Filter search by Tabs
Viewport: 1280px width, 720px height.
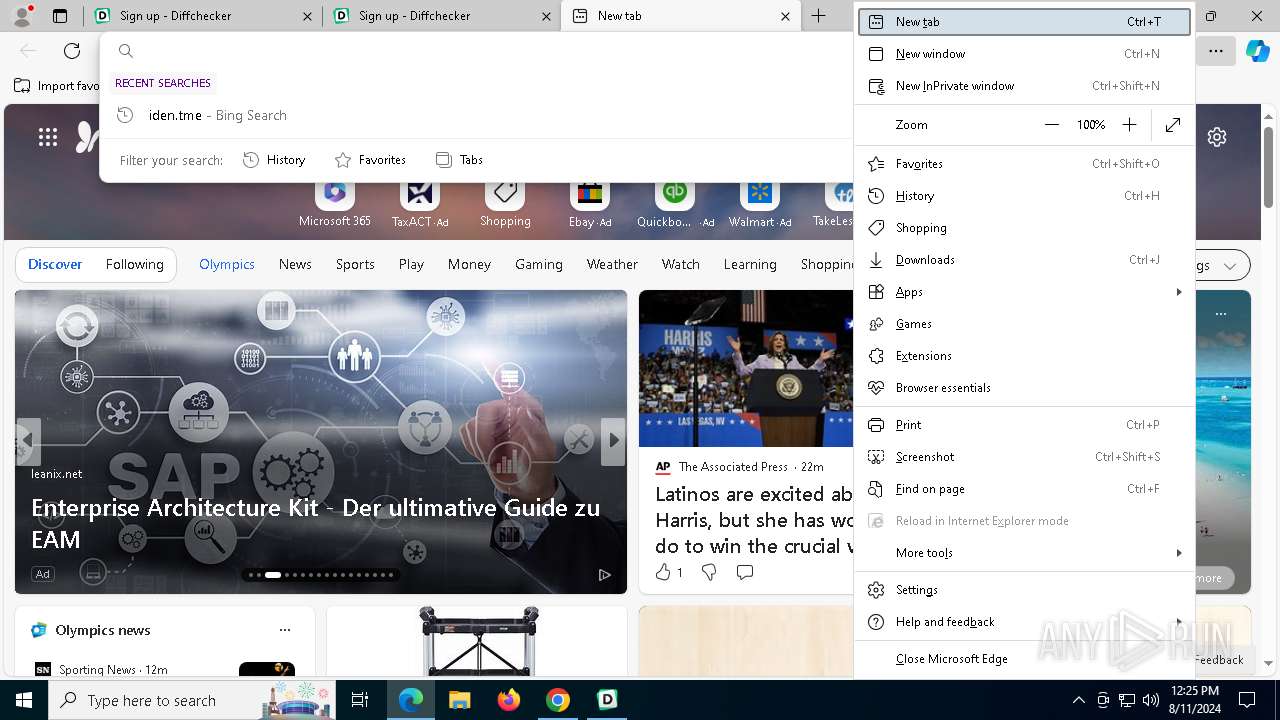[459, 160]
